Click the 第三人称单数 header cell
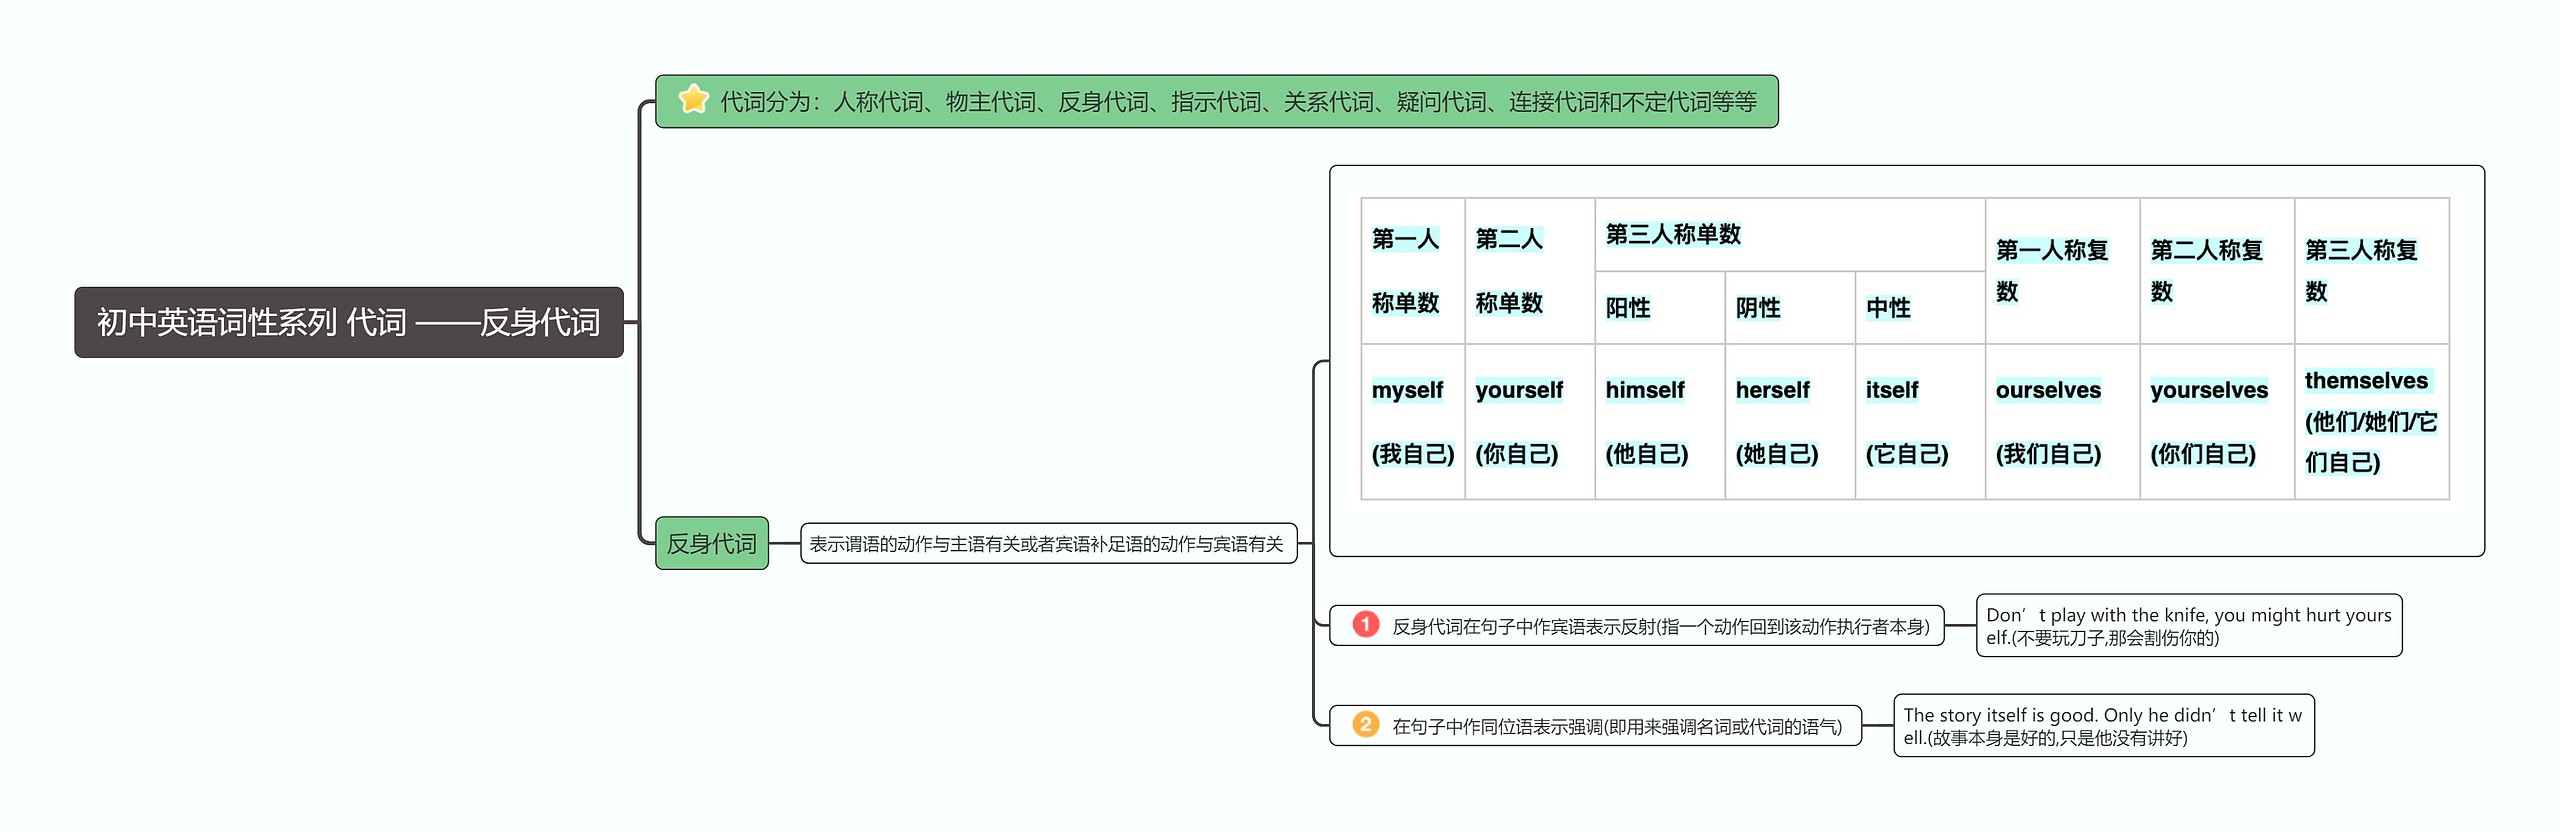The height and width of the screenshot is (832, 2560). 1788,235
